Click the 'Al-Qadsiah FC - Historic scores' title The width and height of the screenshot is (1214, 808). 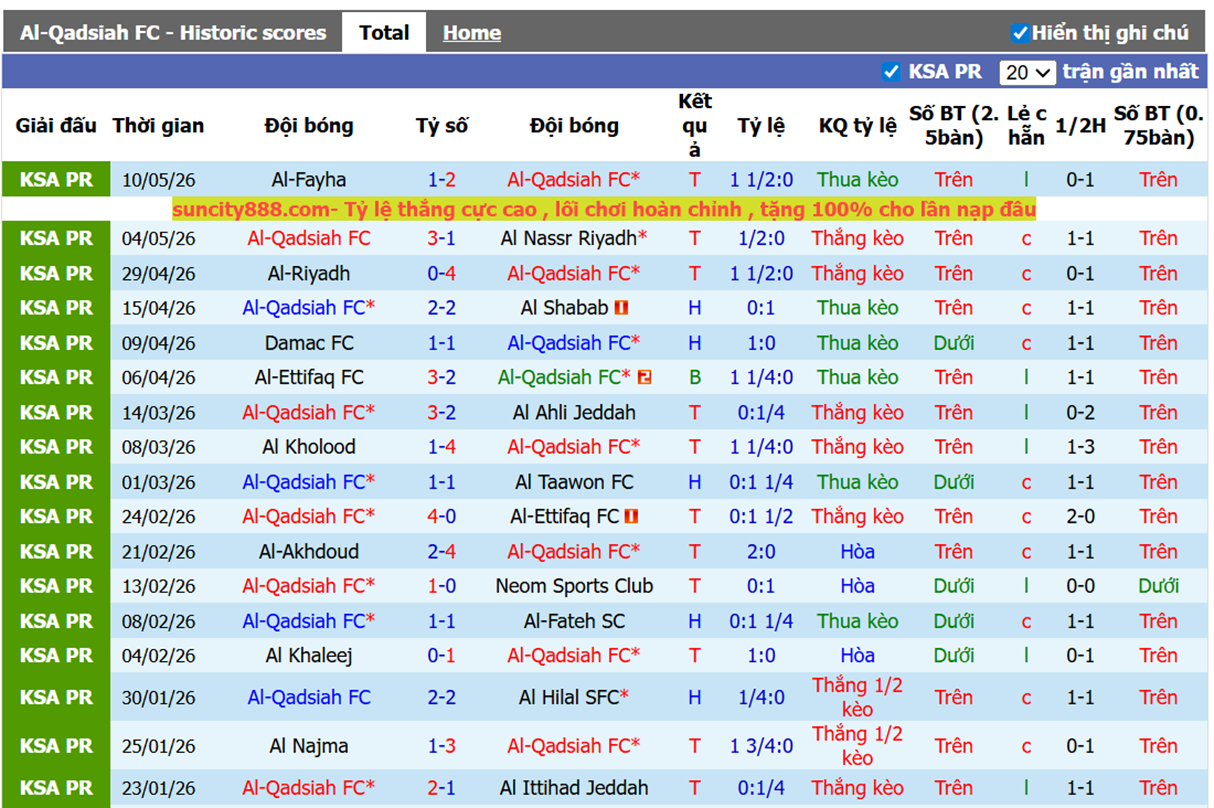click(x=173, y=33)
